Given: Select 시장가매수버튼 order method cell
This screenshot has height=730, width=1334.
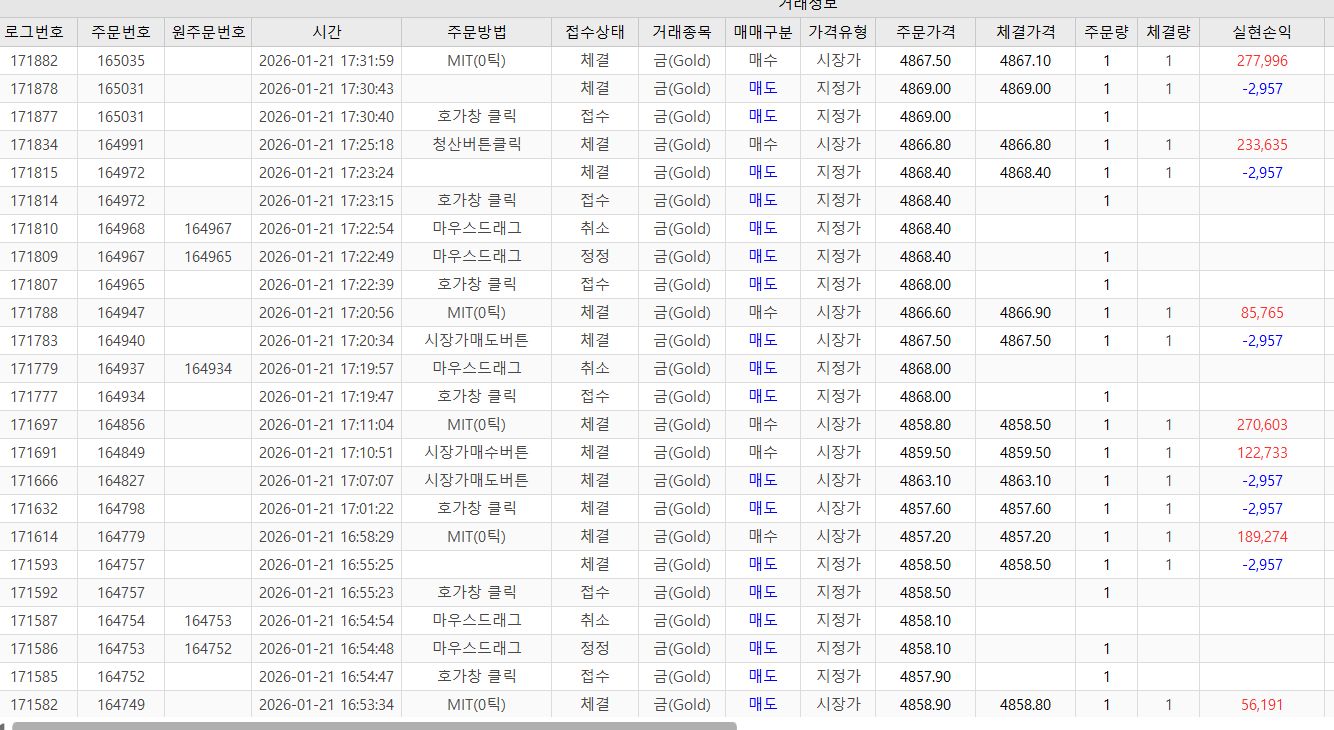Looking at the screenshot, I should (476, 453).
